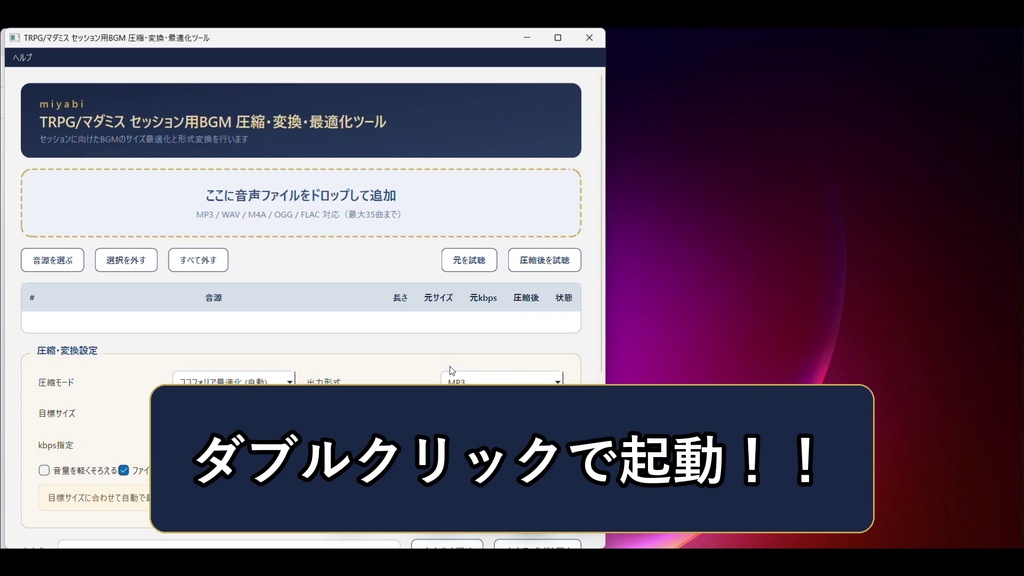The height and width of the screenshot is (576, 1024).
Task: Minimize the BGM tool window
Action: pyautogui.click(x=527, y=38)
